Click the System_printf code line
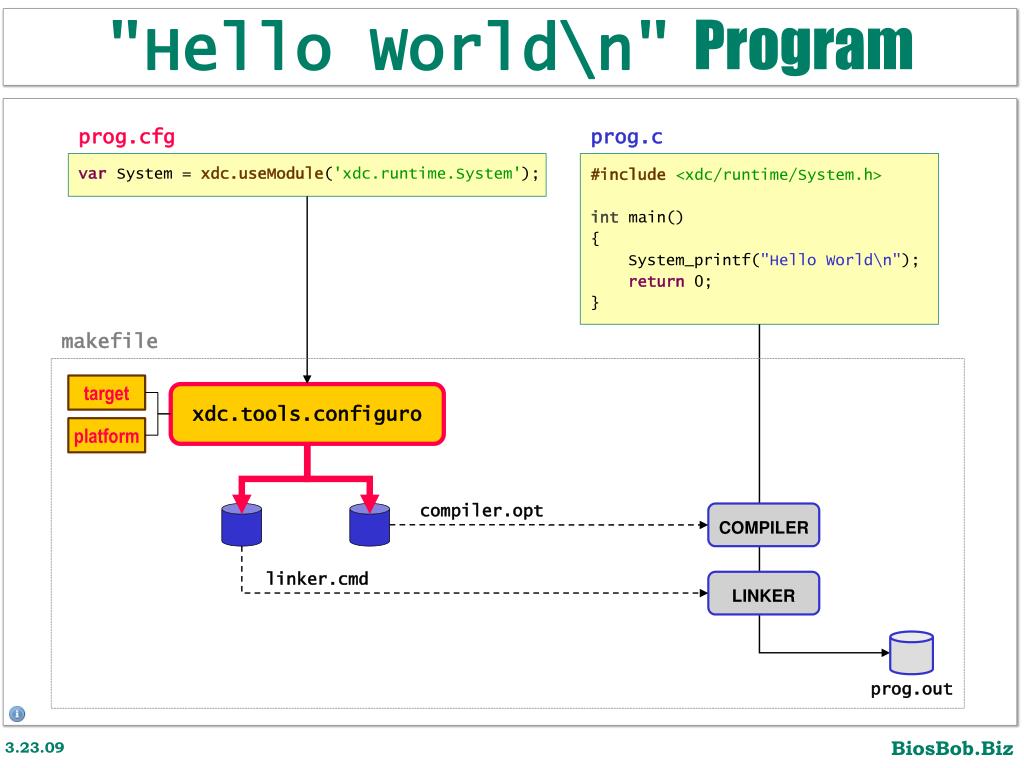 point(773,260)
